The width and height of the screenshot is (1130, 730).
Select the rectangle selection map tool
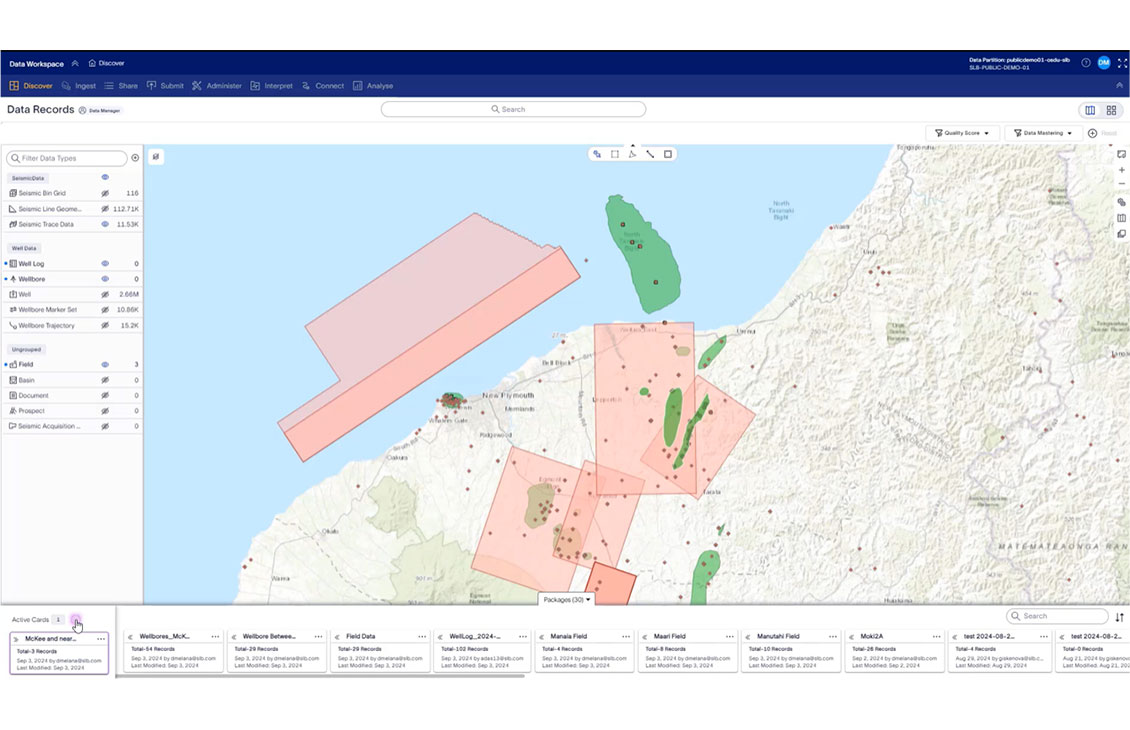[615, 154]
